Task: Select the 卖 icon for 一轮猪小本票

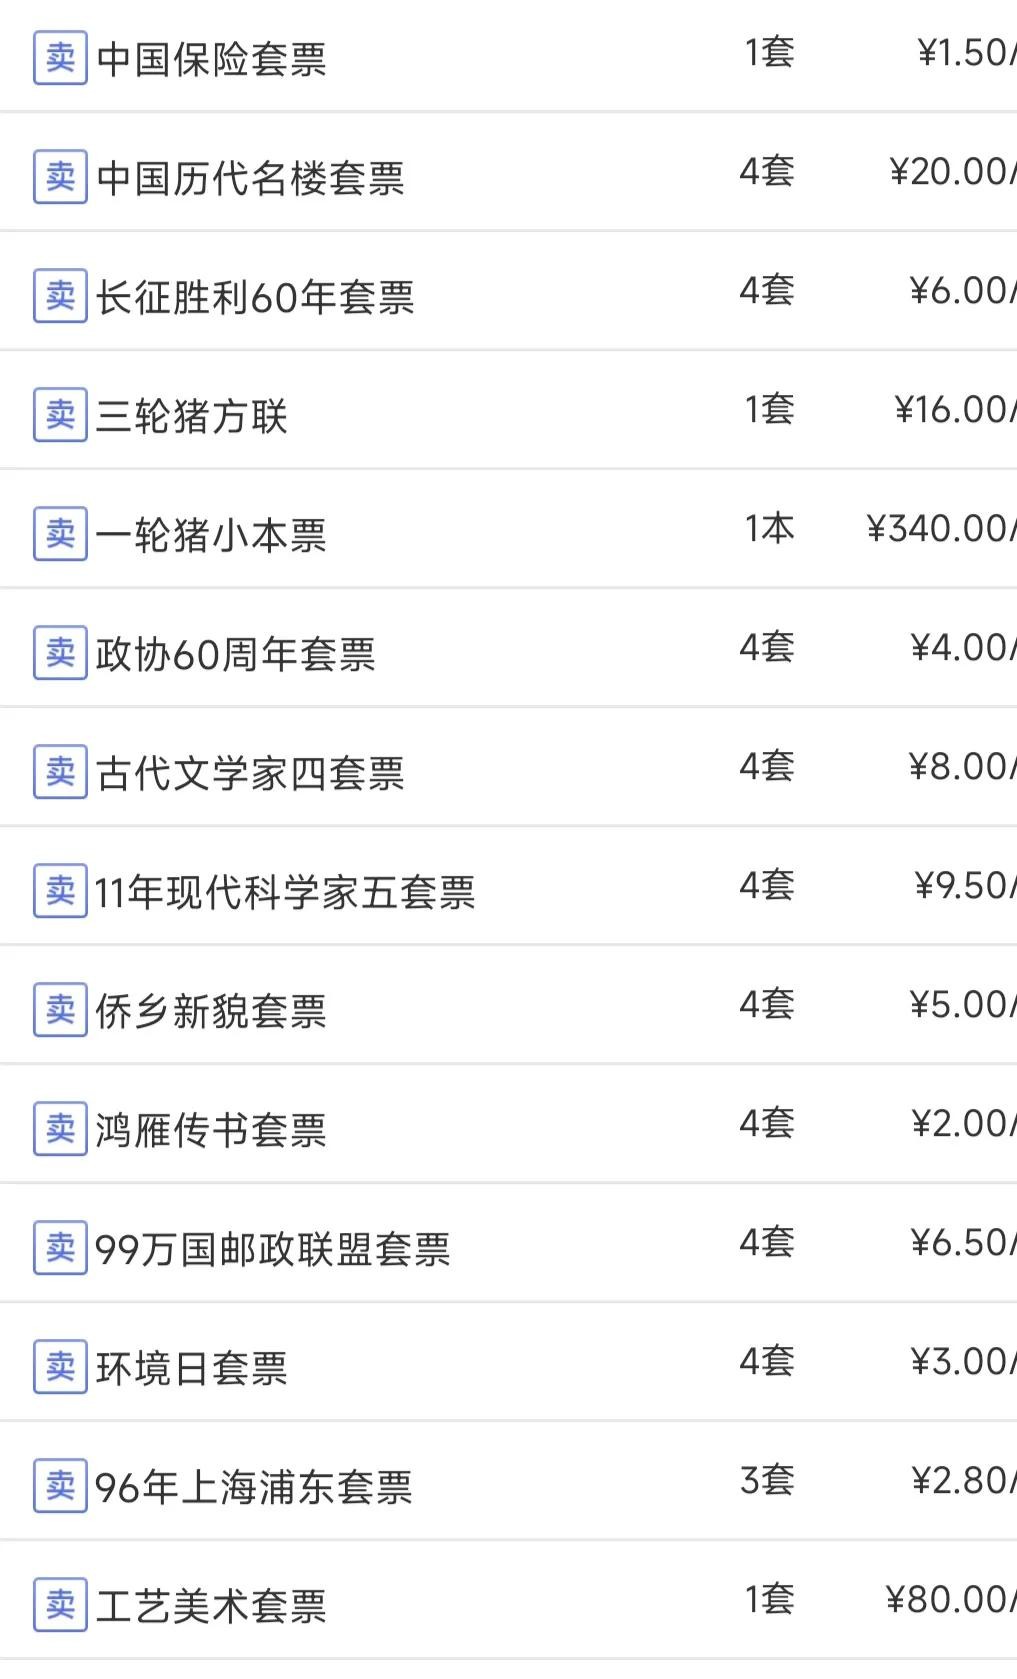Action: [x=60, y=534]
